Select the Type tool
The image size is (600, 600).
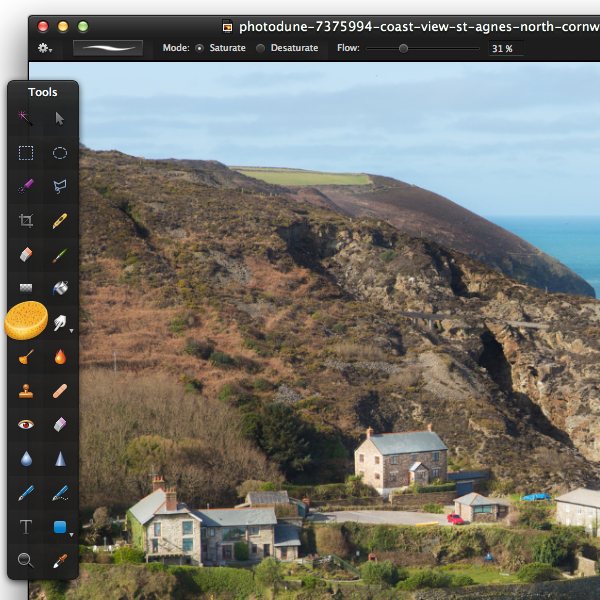(26, 527)
